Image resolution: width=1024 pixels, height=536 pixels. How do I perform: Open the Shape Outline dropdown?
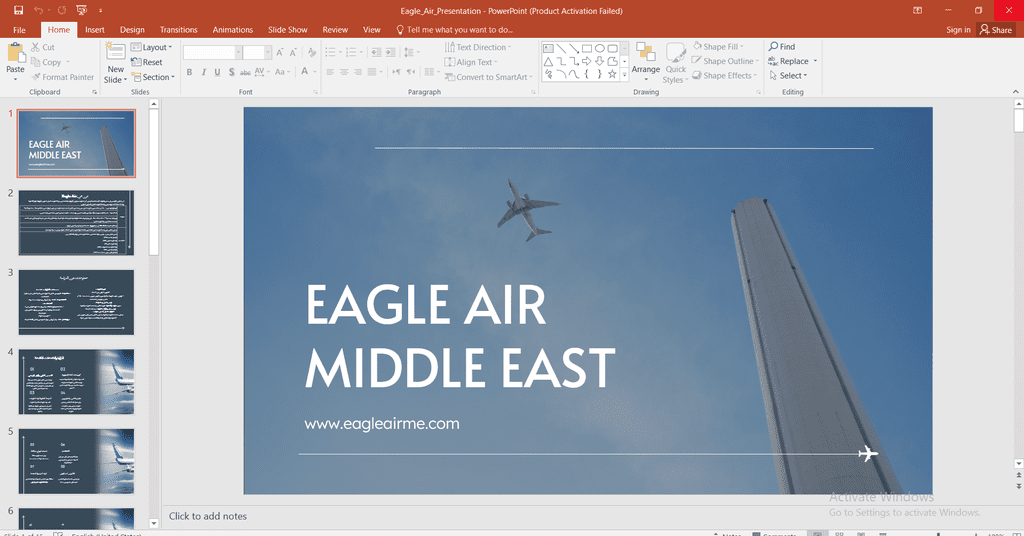pos(726,61)
